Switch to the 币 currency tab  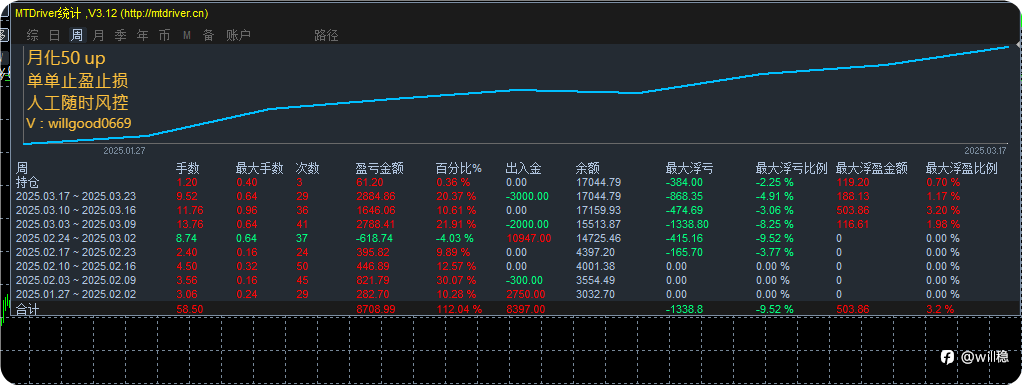(164, 35)
